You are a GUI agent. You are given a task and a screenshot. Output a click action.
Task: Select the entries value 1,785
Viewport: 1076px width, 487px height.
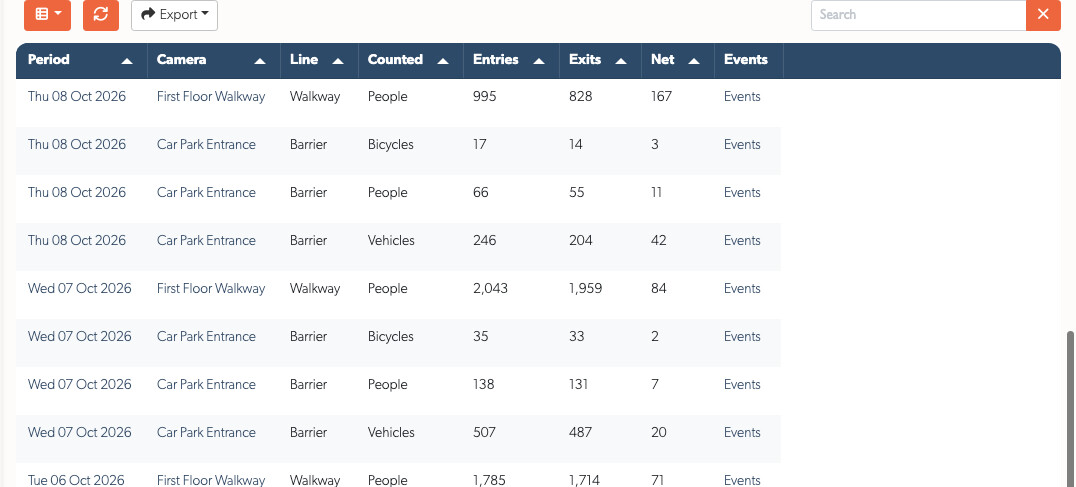[489, 480]
